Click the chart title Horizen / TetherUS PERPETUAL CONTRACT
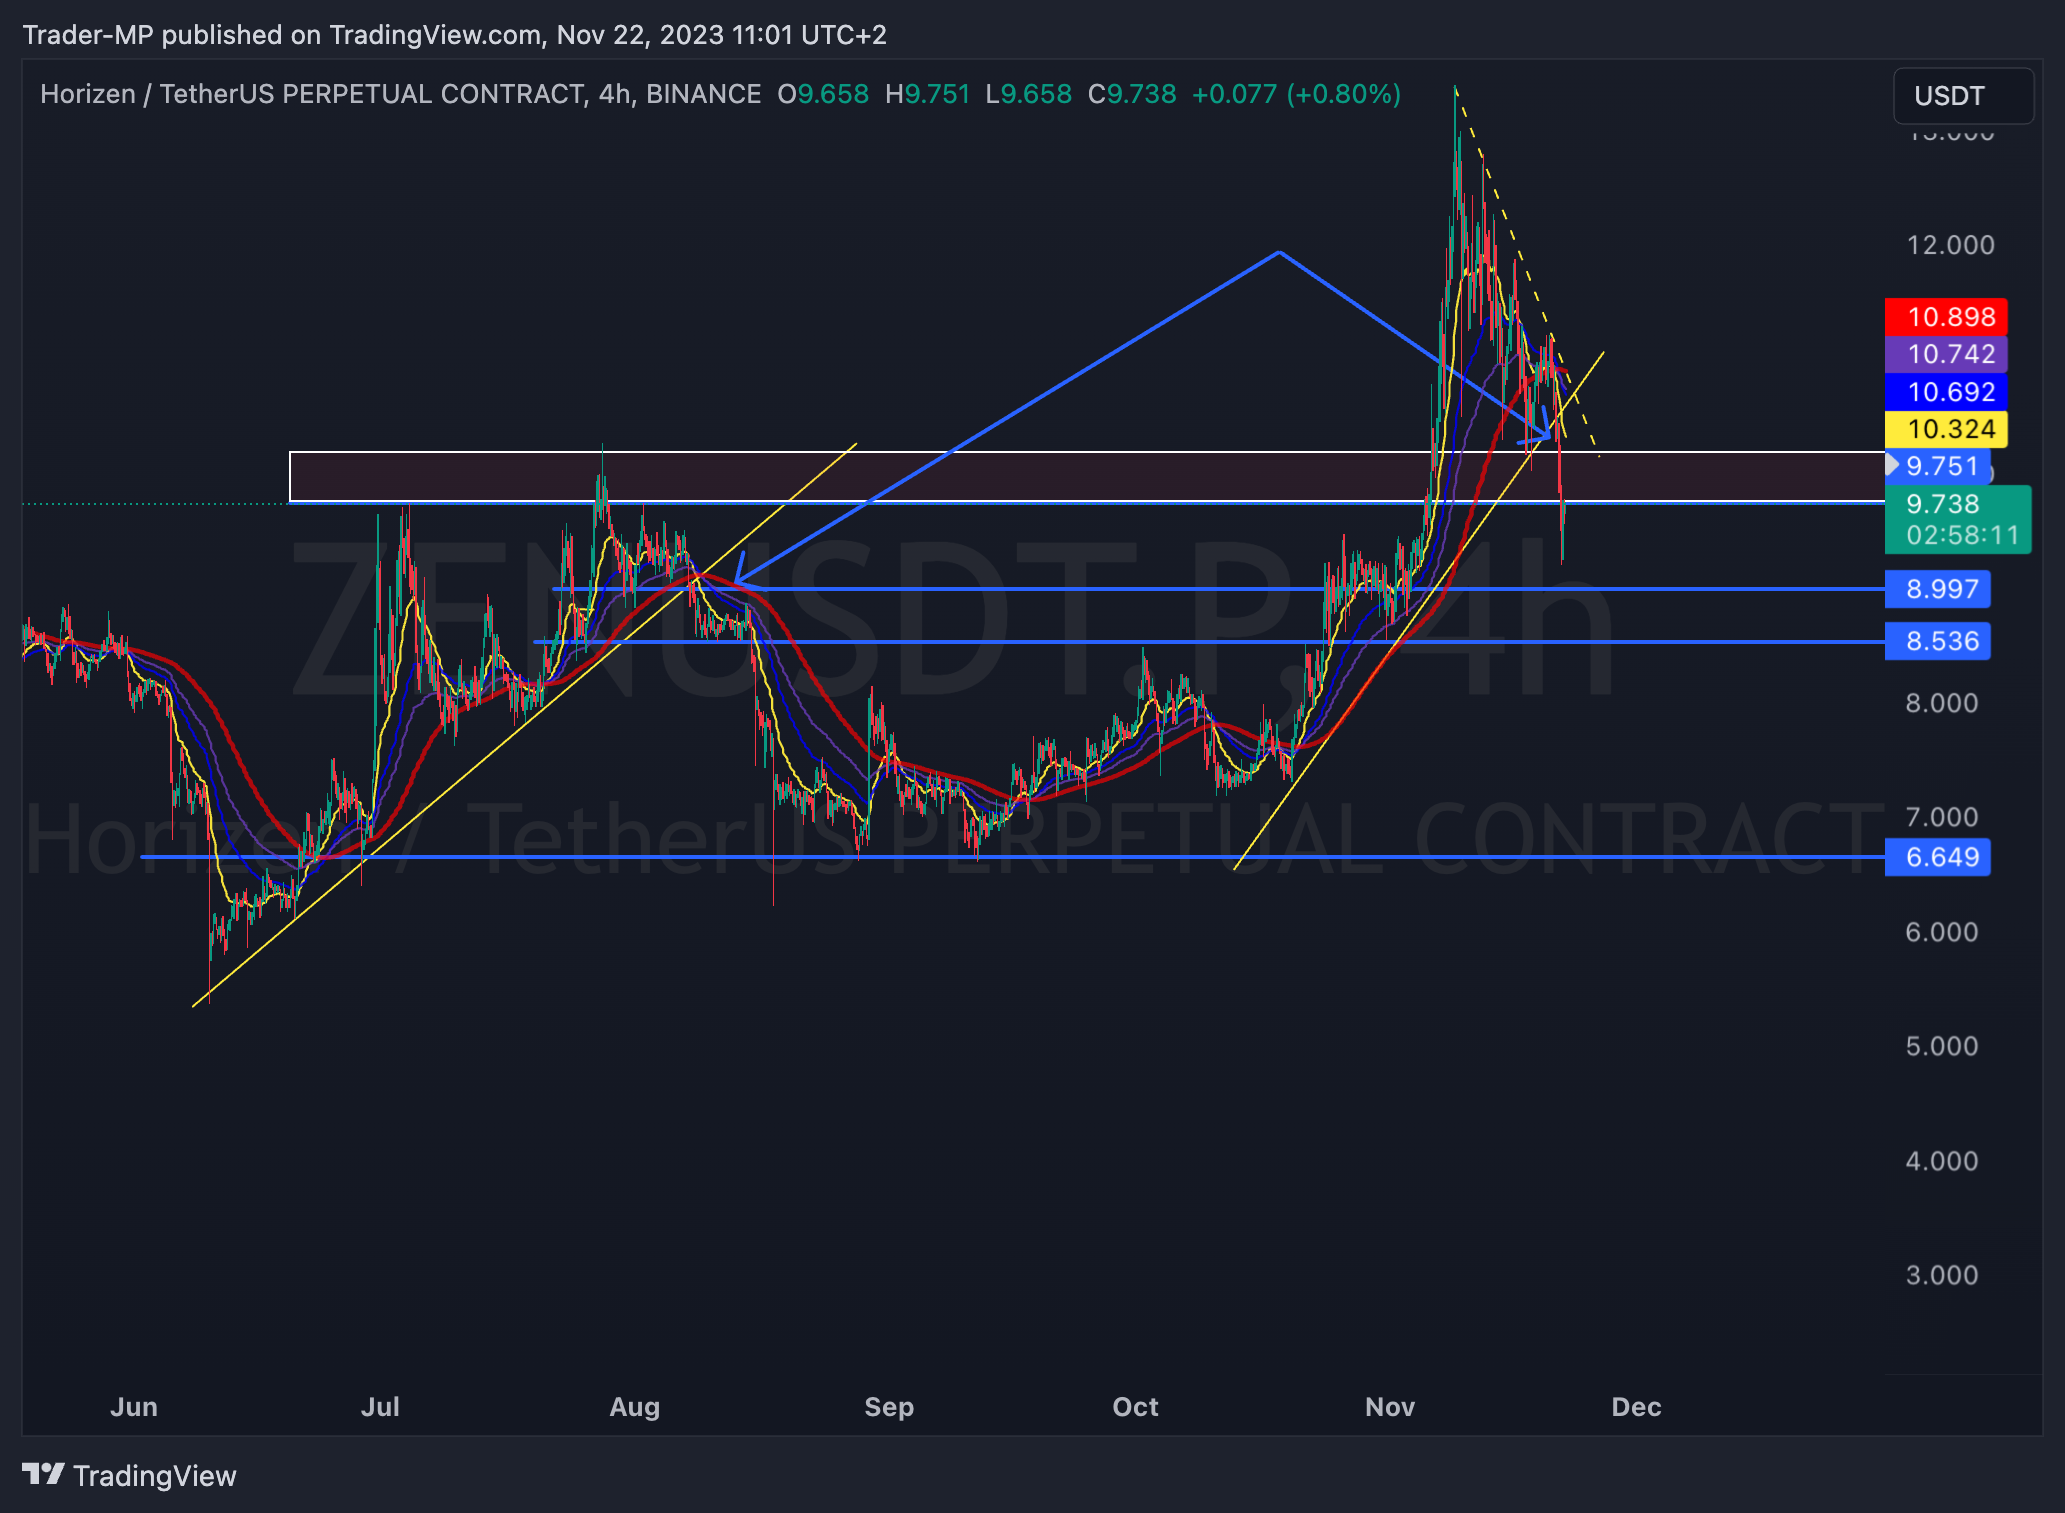Viewport: 2065px width, 1513px height. pos(313,94)
